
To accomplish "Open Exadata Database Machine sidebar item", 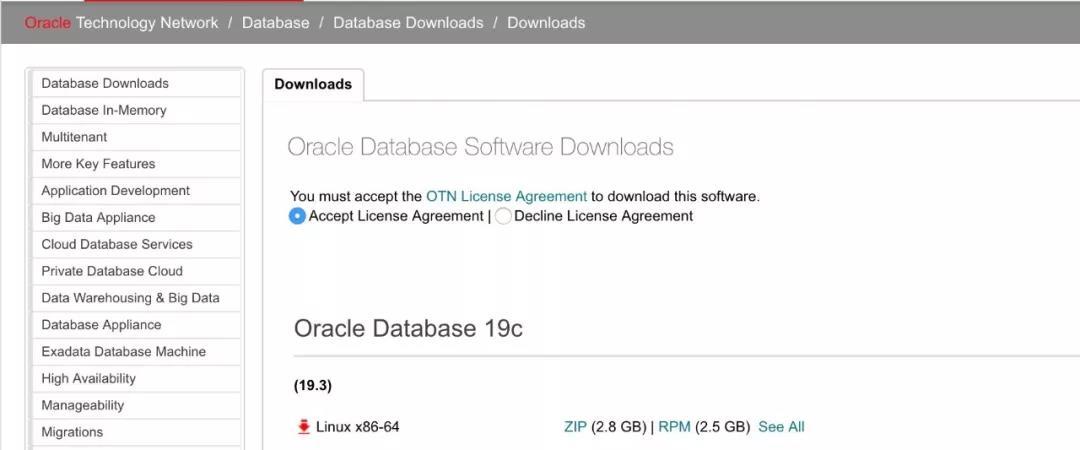I will pyautogui.click(x=123, y=352).
